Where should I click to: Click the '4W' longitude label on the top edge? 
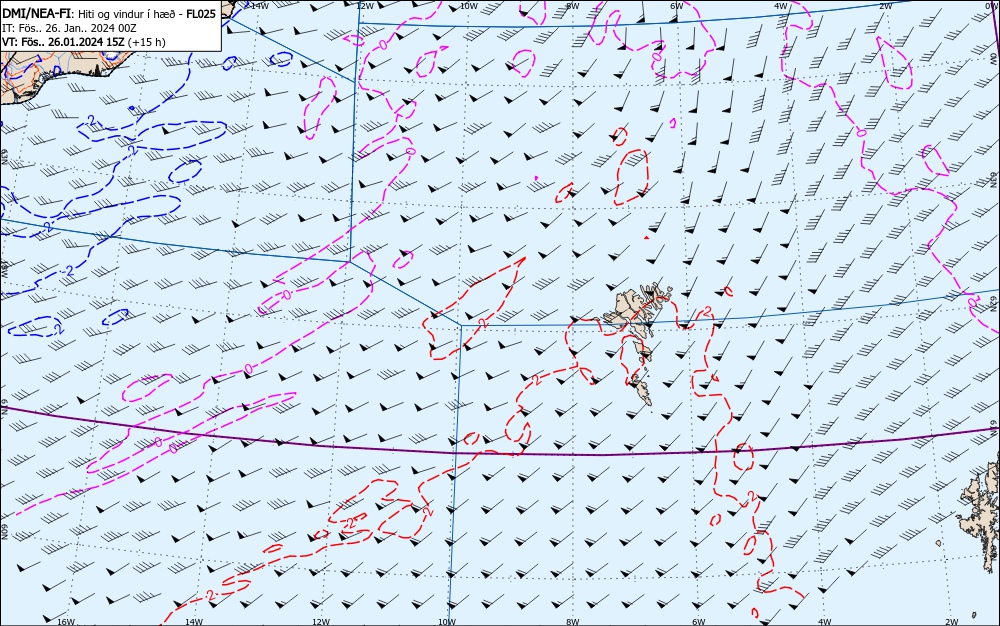pyautogui.click(x=781, y=6)
